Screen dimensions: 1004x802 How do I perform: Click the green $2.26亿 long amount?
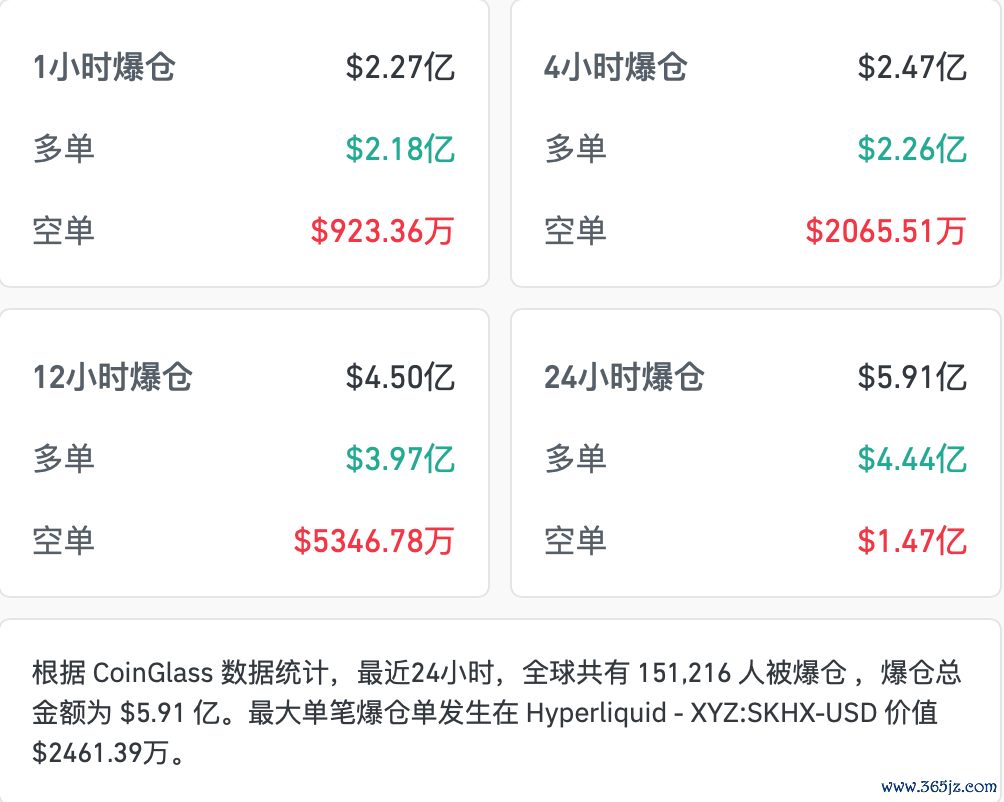click(x=912, y=149)
